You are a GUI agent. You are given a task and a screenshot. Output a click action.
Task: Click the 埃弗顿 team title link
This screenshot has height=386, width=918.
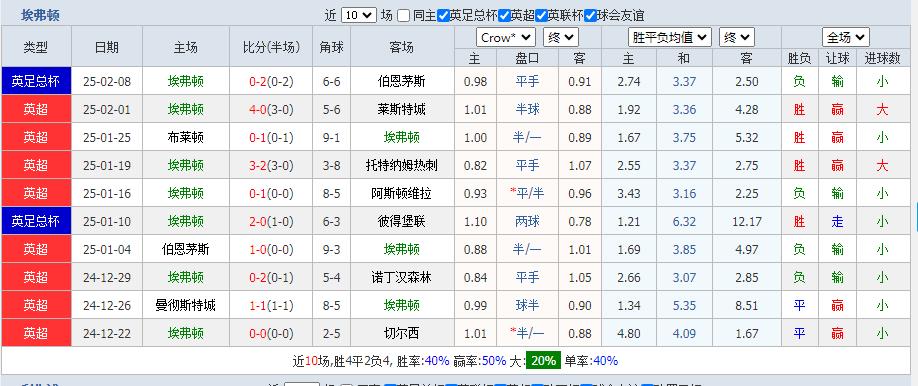(40, 15)
